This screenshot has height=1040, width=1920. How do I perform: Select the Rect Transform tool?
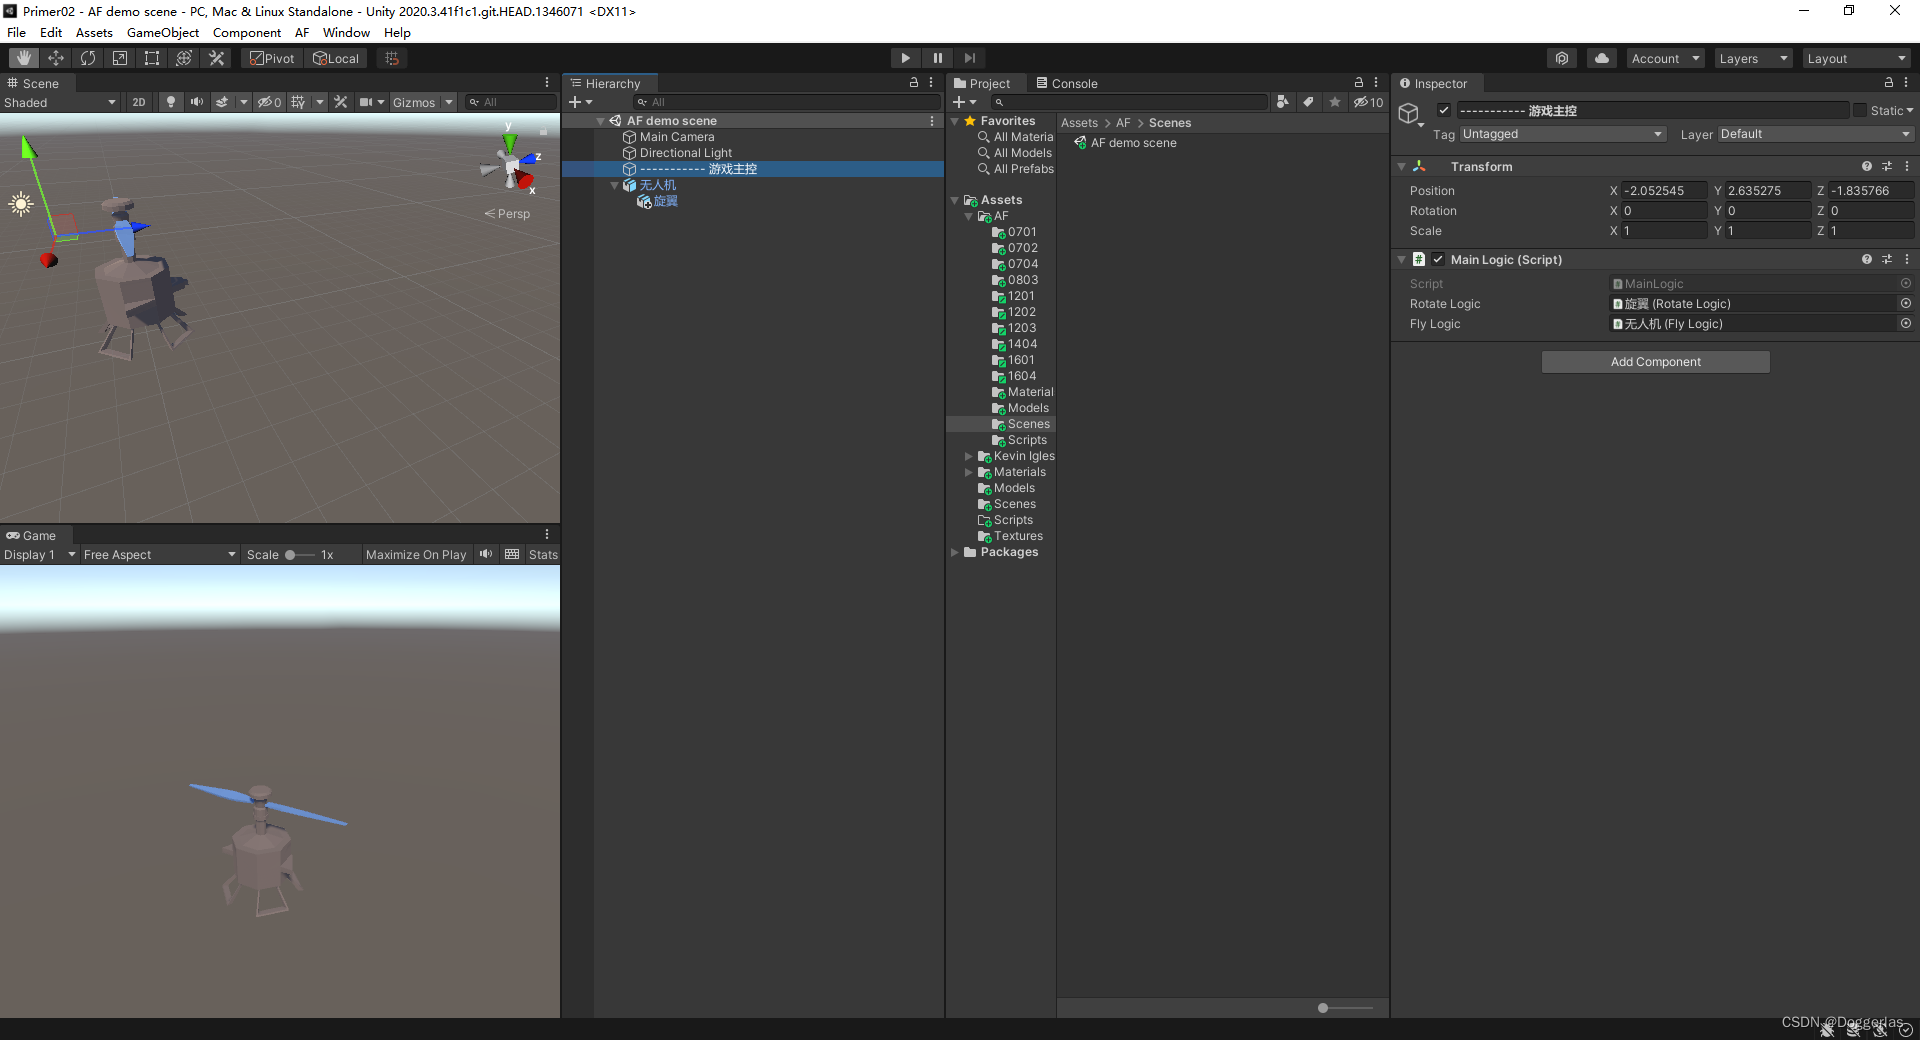(x=152, y=58)
